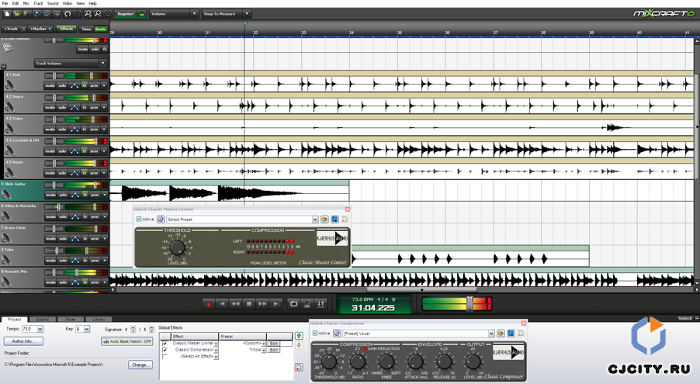Open the Snap To Measure dropdown
Viewport: 700px width, 384px height.
click(247, 14)
